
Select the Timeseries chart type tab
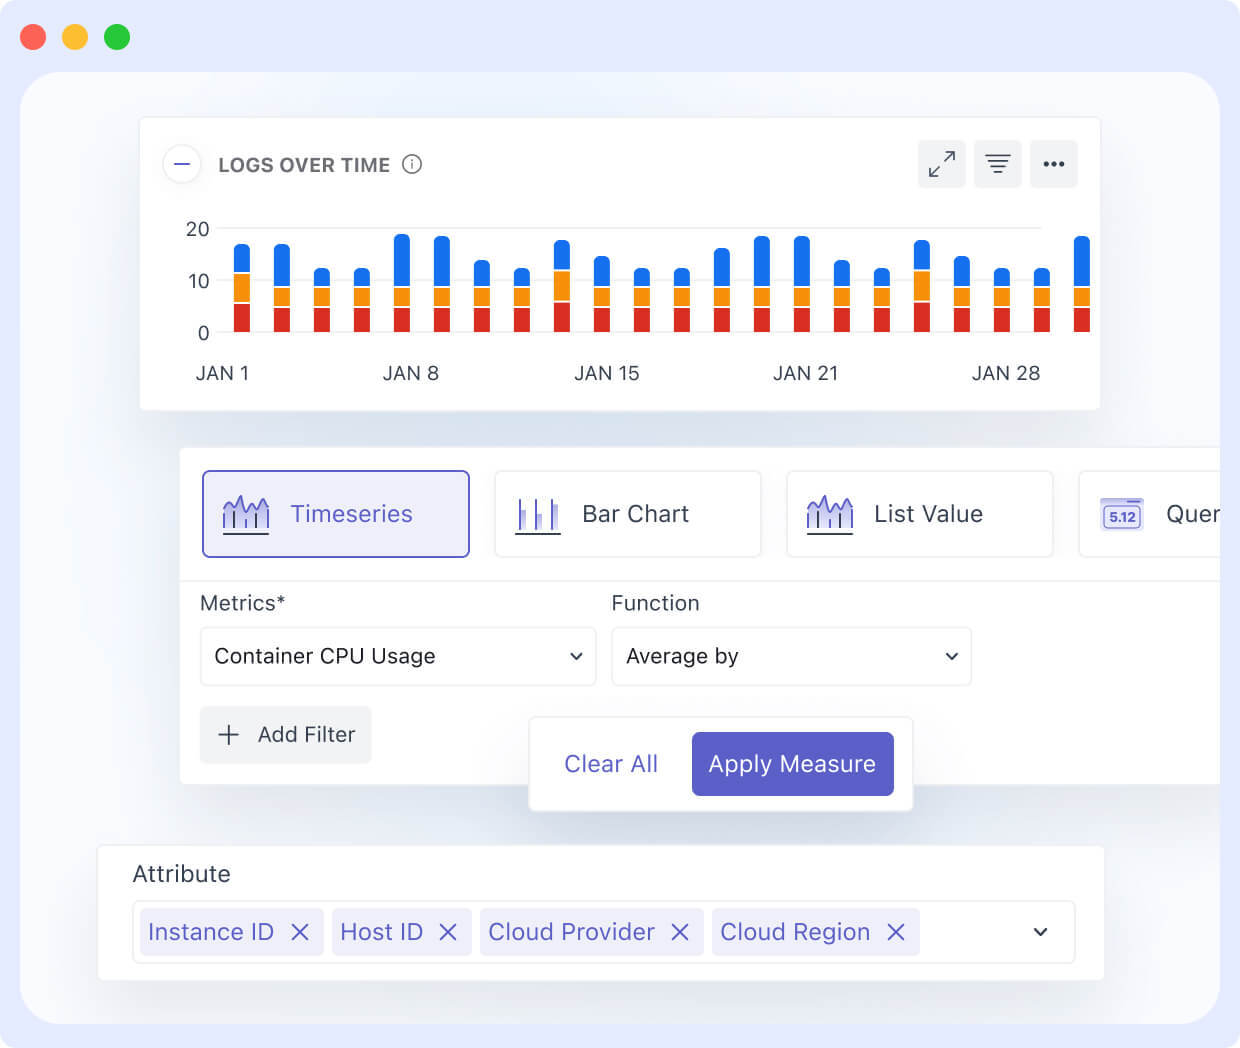tap(336, 514)
